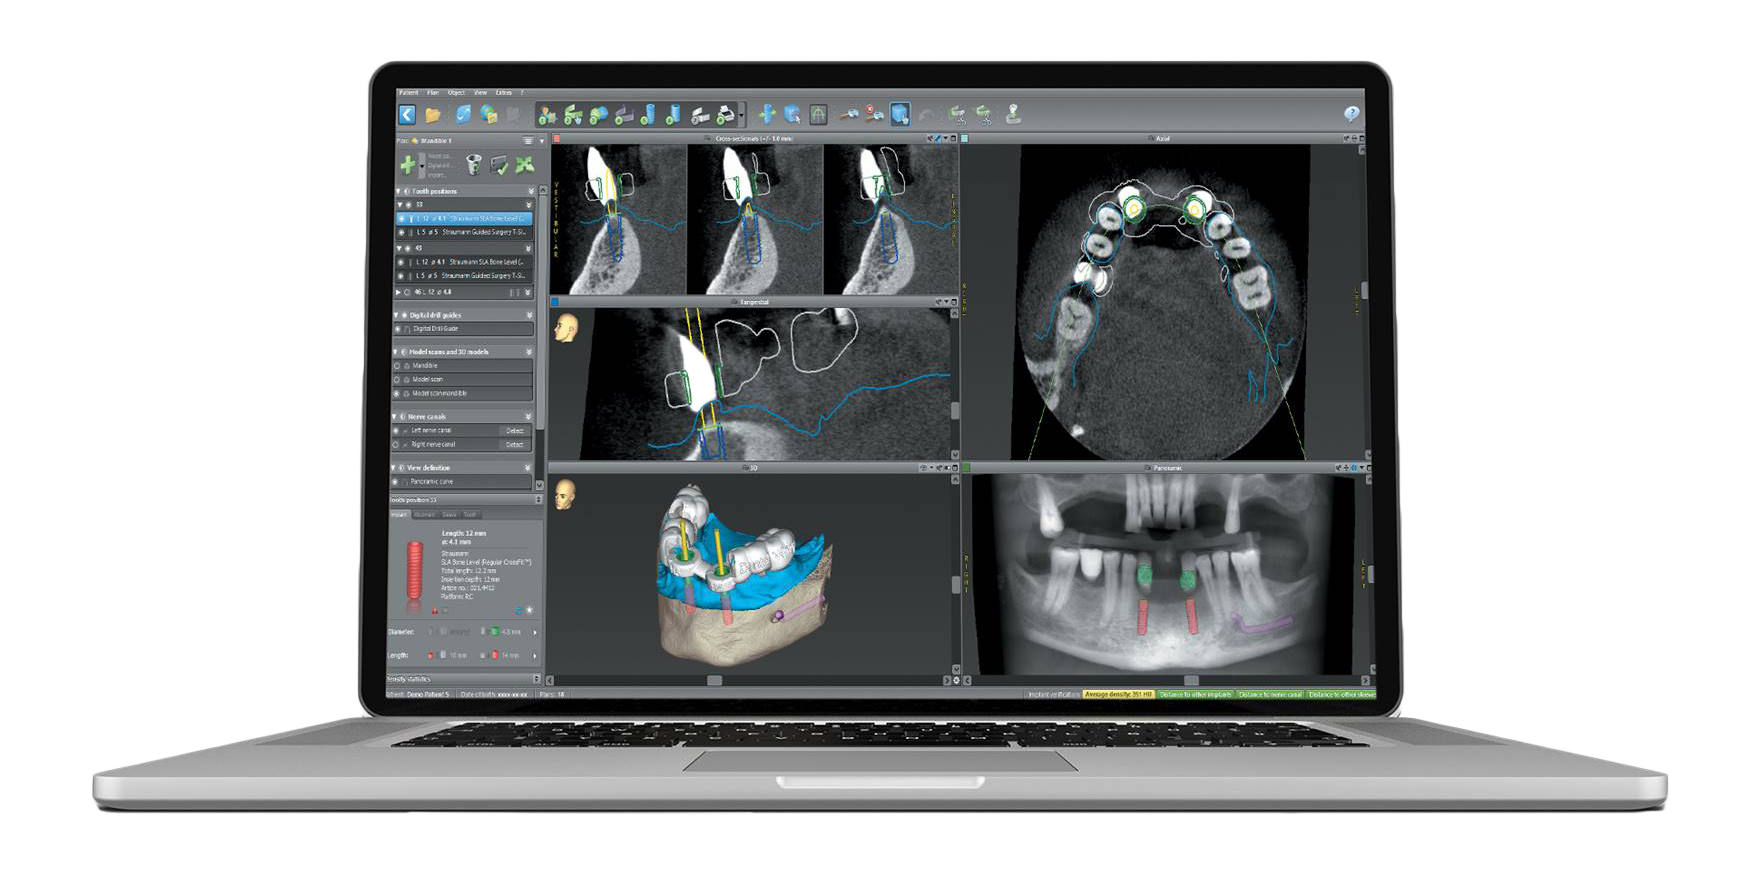The width and height of the screenshot is (1761, 869).
Task: Open the Density statistics panel bar
Action: tap(465, 679)
